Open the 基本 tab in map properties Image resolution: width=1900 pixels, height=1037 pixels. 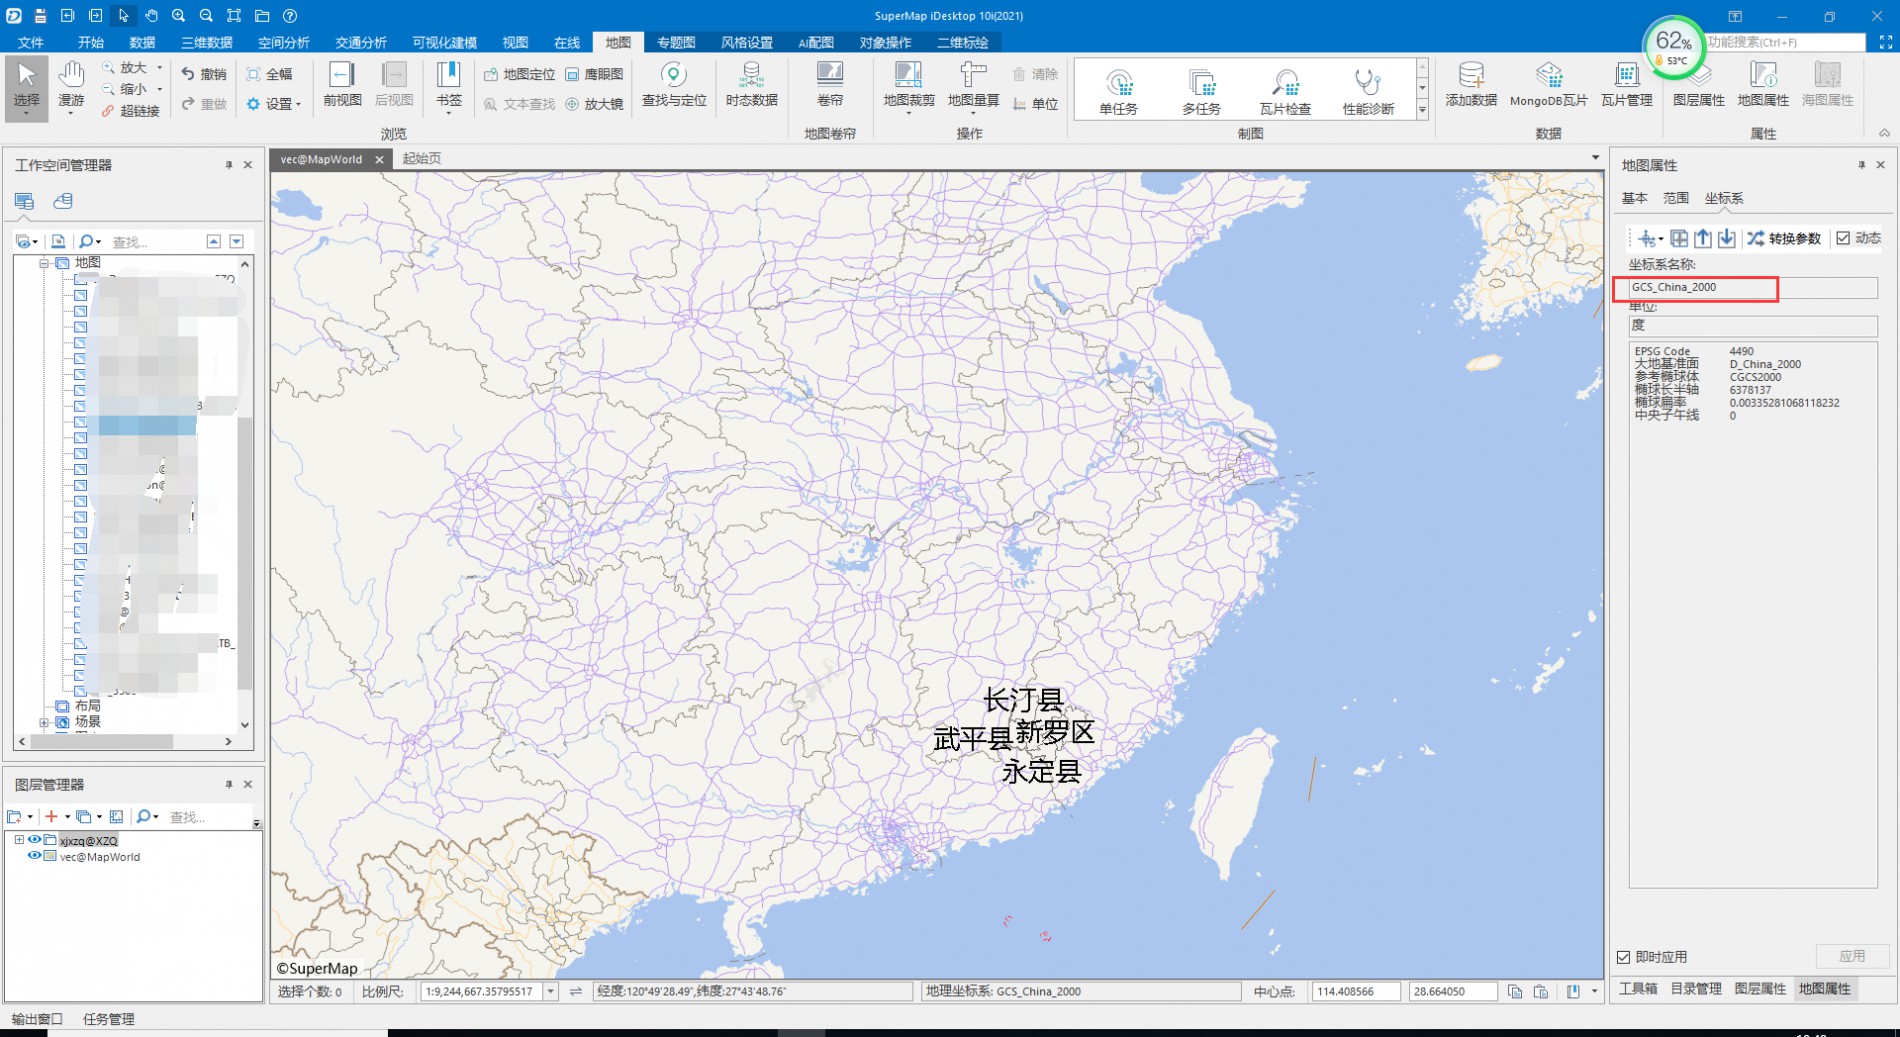tap(1635, 198)
